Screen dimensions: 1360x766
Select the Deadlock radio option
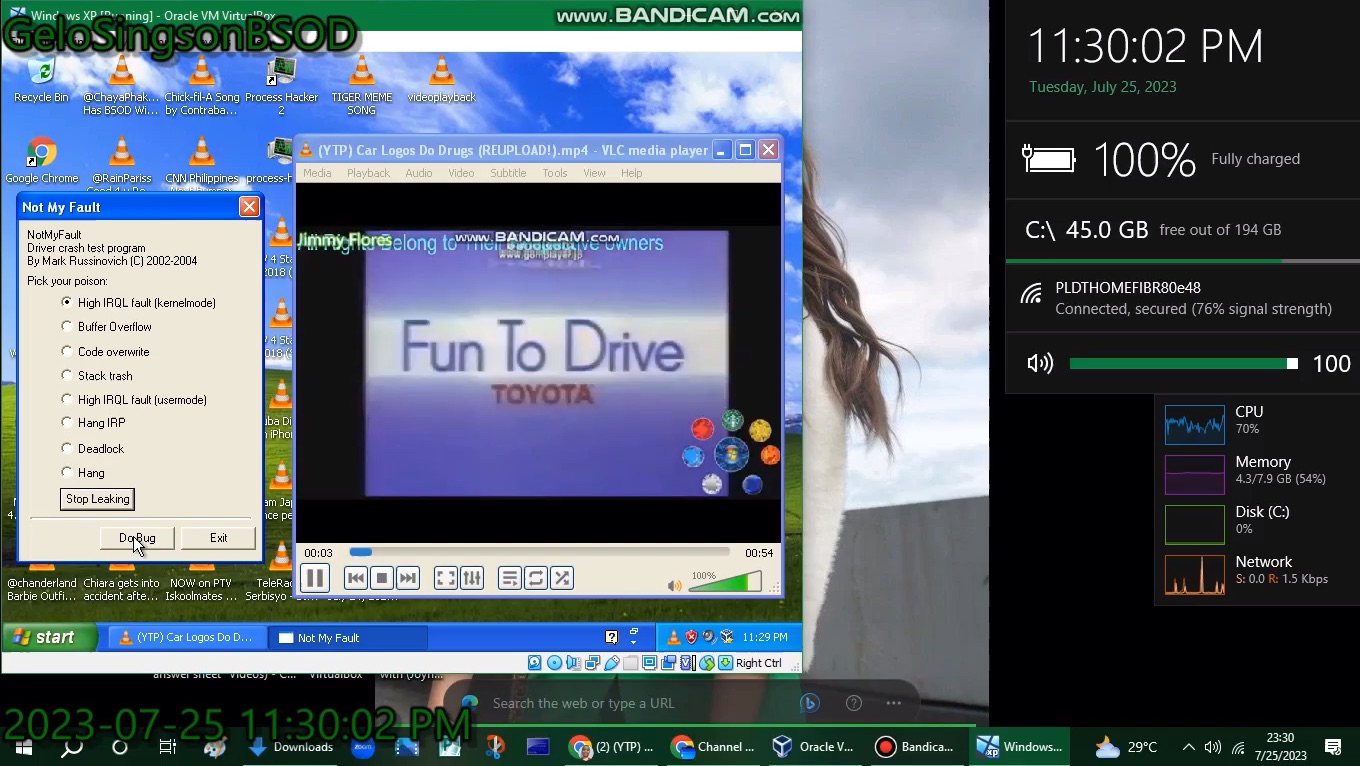pyautogui.click(x=93, y=449)
